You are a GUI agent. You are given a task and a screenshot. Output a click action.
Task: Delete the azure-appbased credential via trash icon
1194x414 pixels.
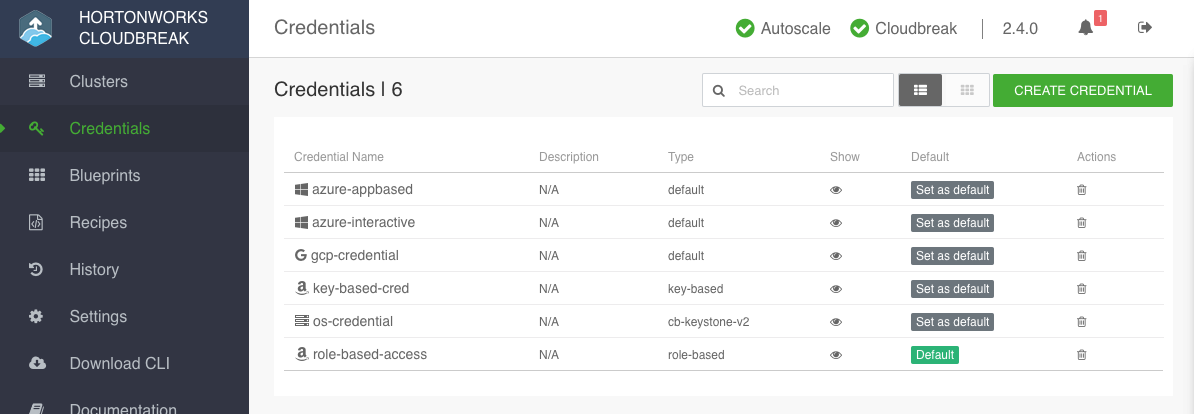click(1081, 189)
